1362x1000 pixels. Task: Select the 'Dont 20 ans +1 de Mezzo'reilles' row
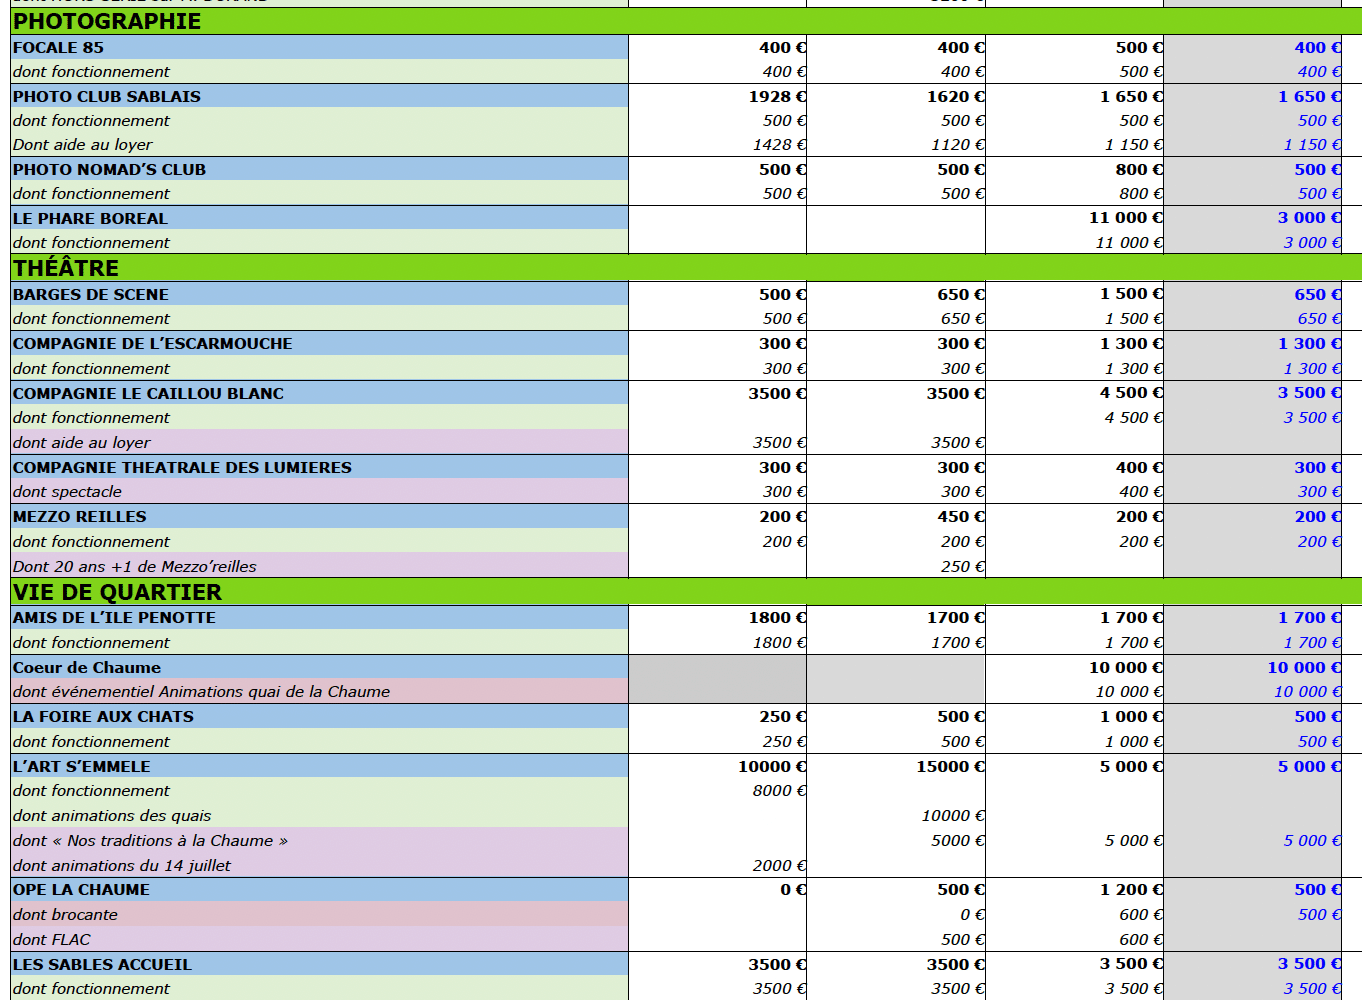(x=135, y=566)
